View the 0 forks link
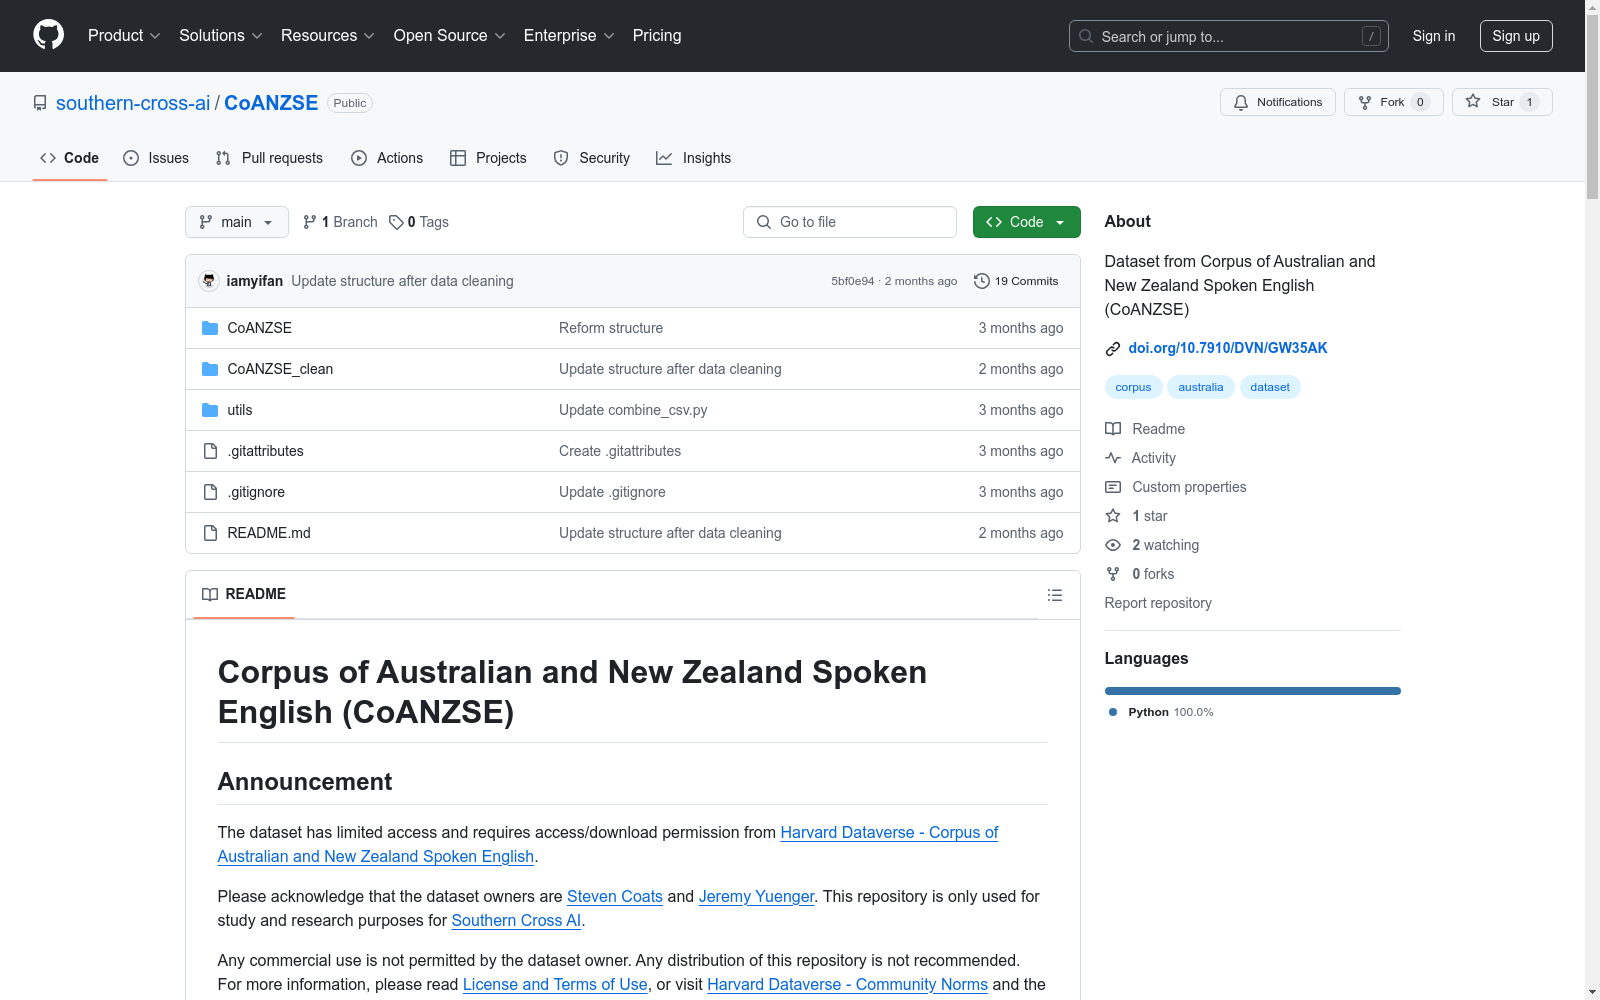The height and width of the screenshot is (1000, 1600). (x=1140, y=574)
